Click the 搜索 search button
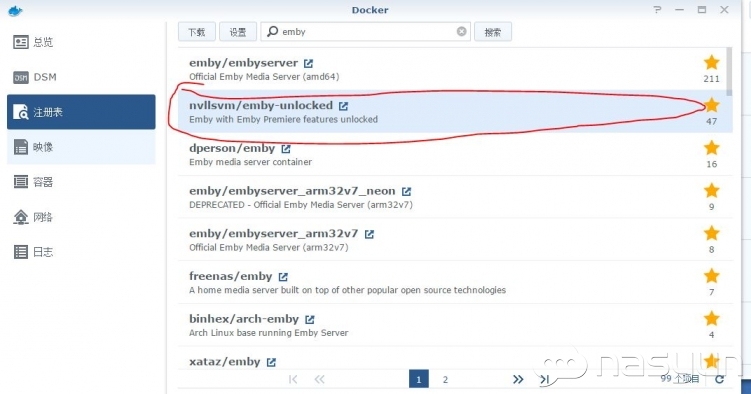The image size is (751, 394). click(x=493, y=32)
